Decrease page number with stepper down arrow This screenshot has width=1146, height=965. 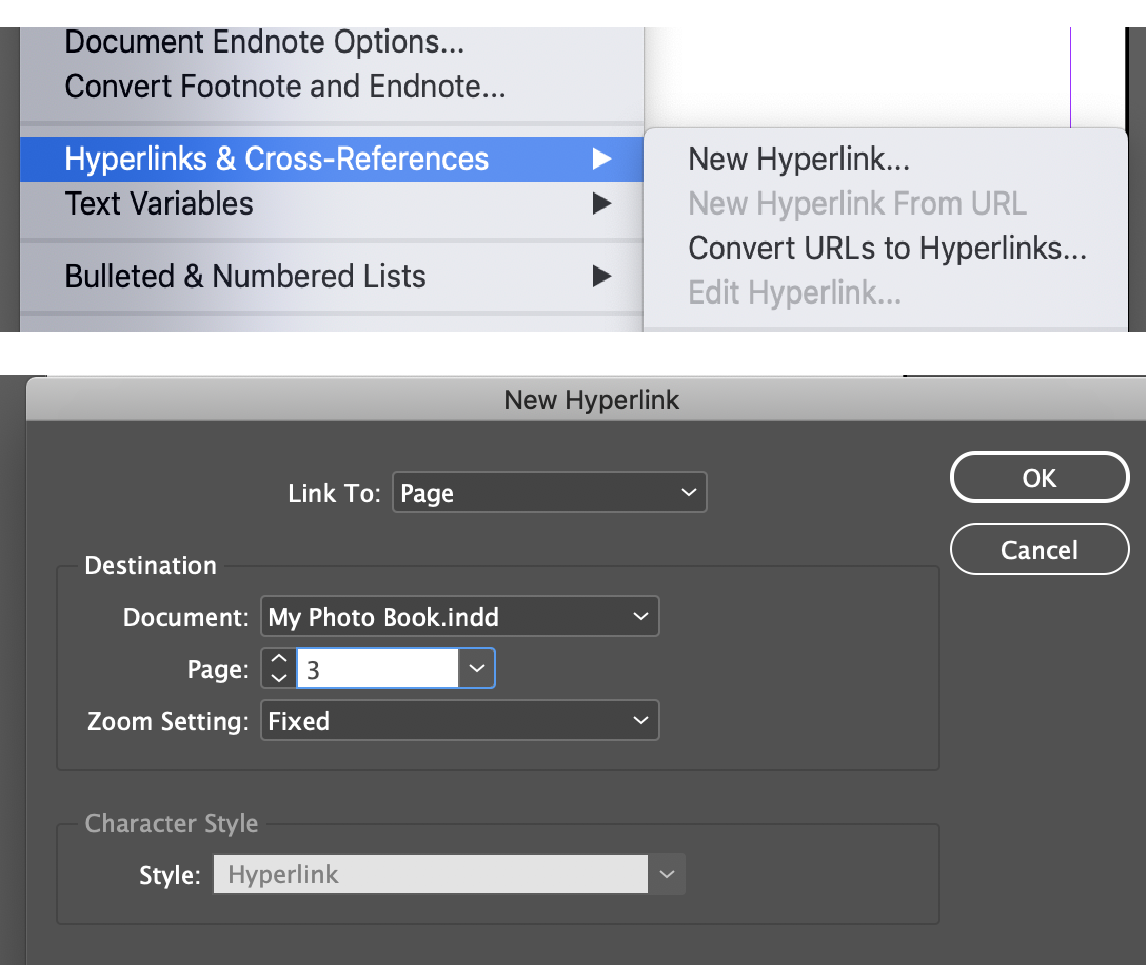[279, 678]
